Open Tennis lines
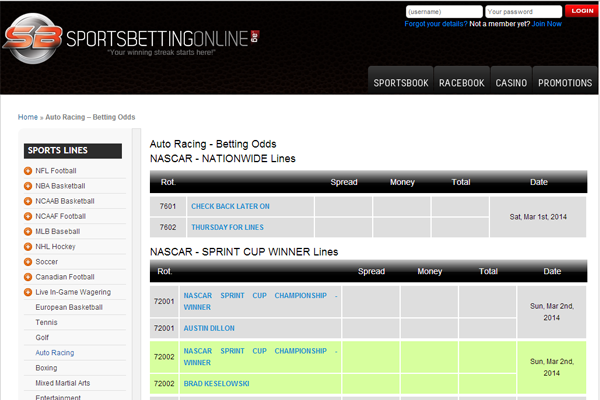The image size is (600, 400). tap(46, 322)
